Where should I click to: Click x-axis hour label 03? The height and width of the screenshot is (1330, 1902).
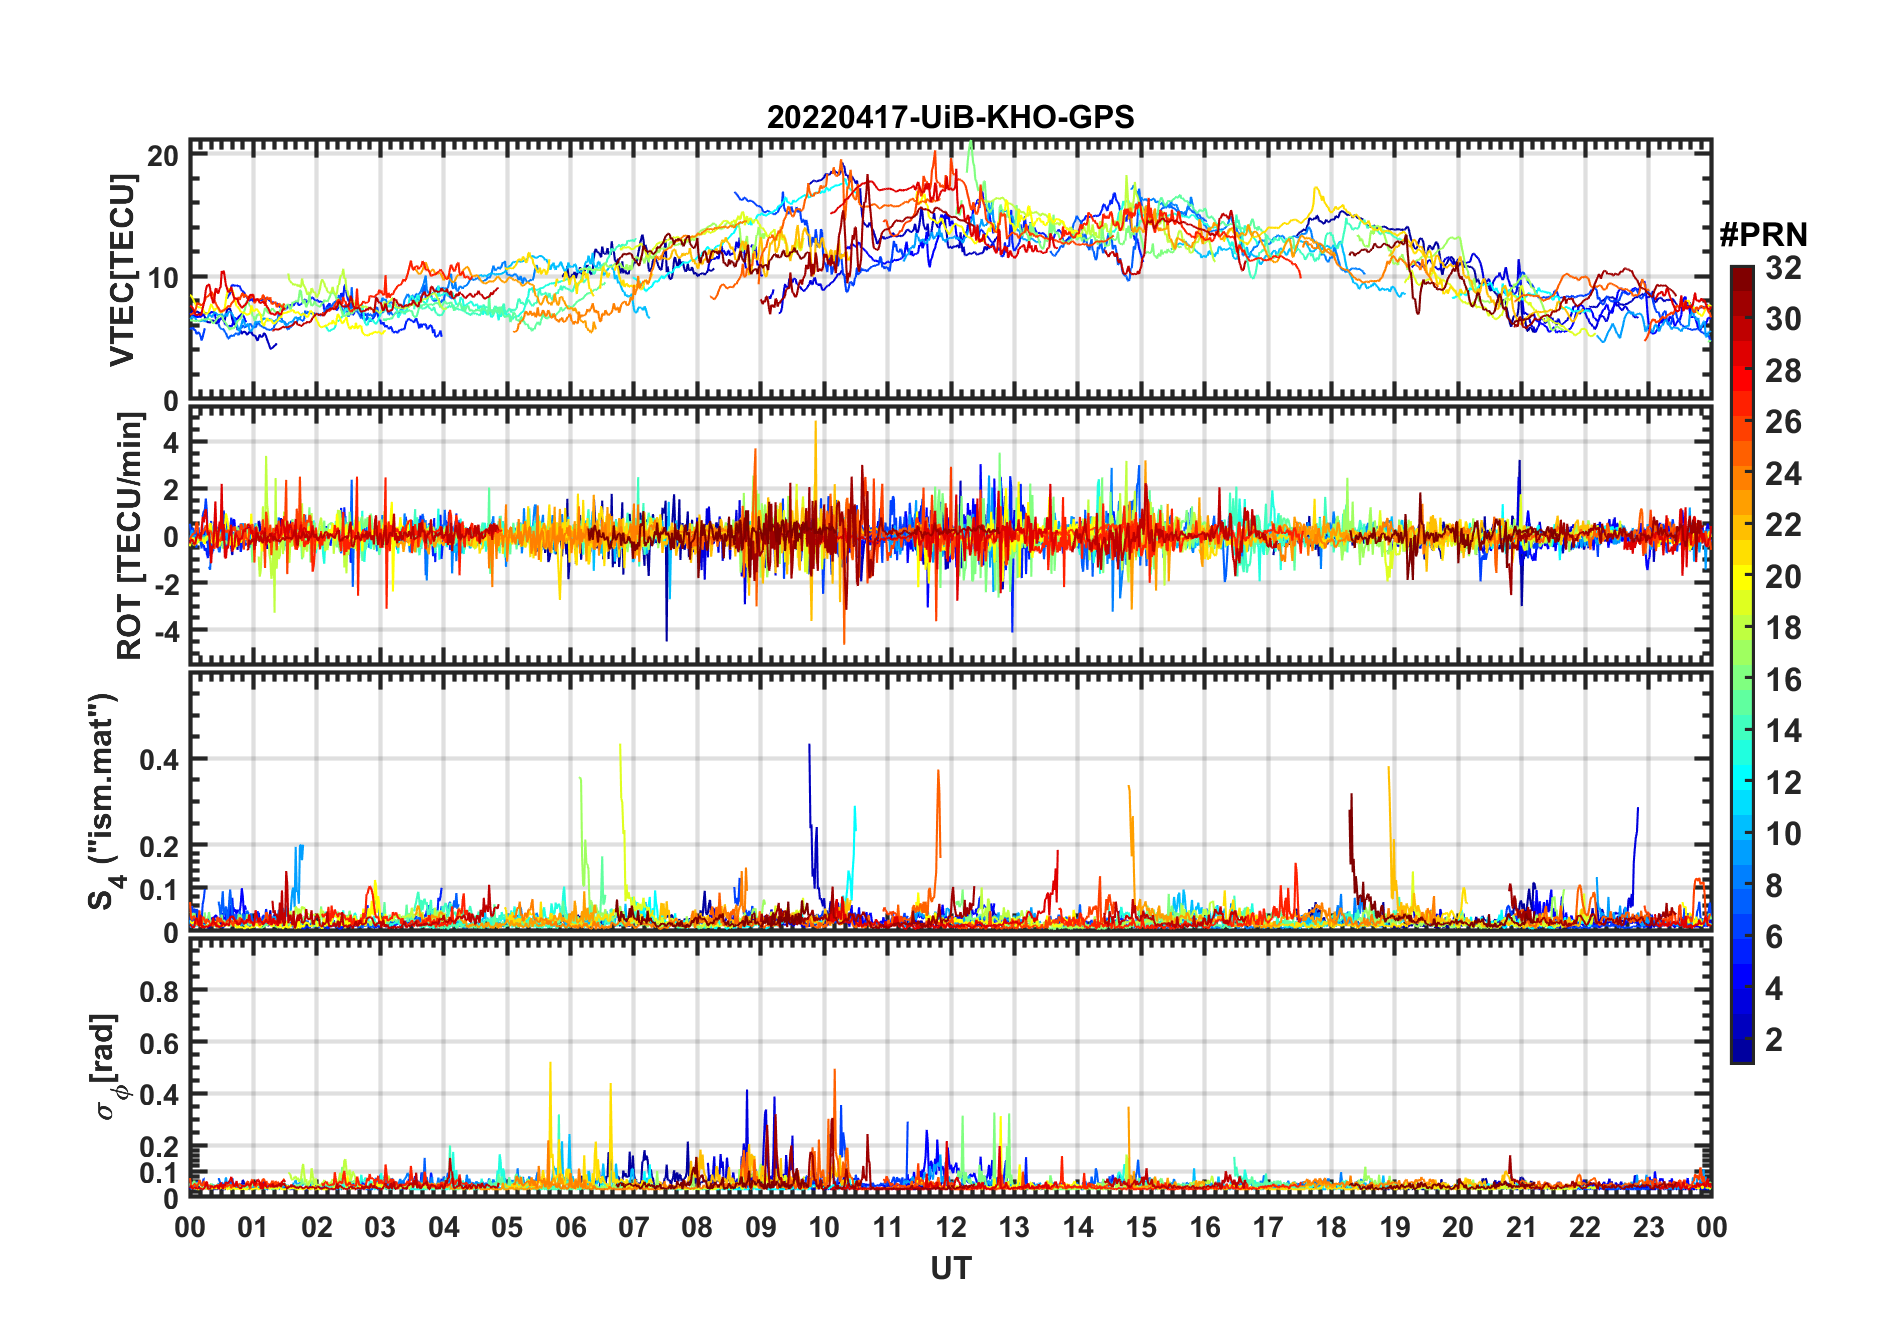[380, 1227]
